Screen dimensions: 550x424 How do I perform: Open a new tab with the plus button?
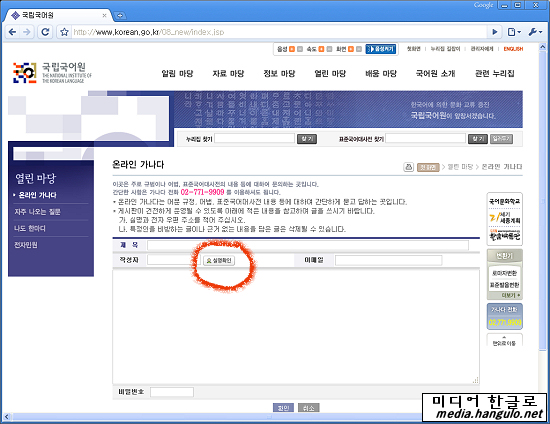tap(120, 15)
